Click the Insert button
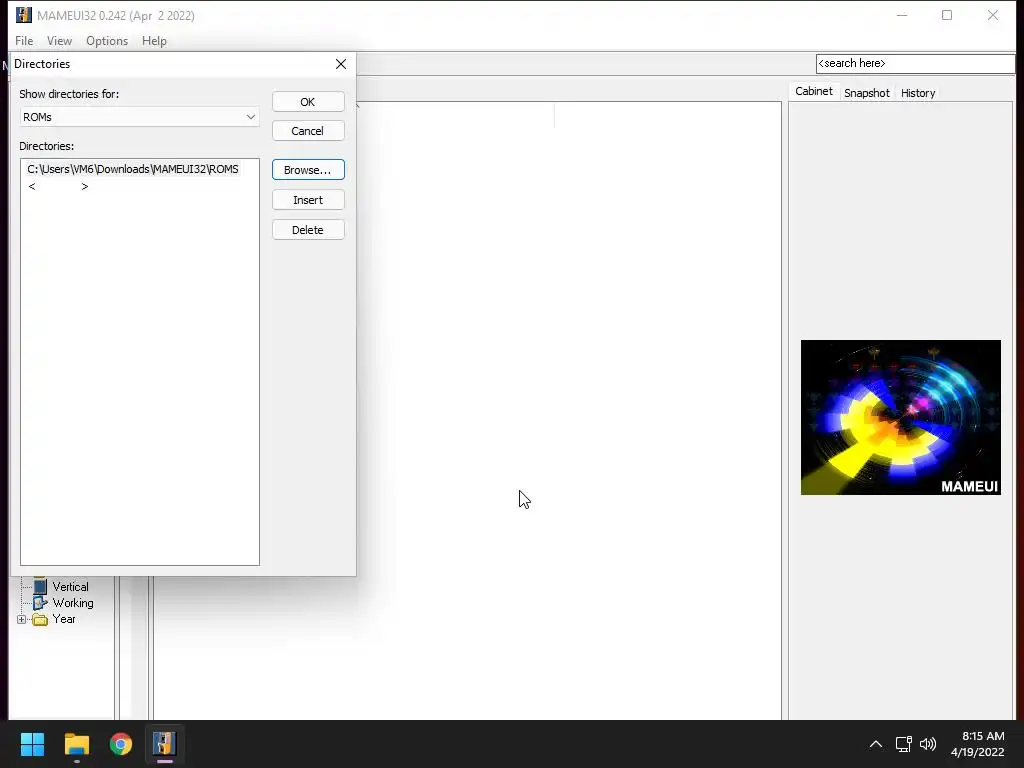This screenshot has width=1024, height=768. [x=308, y=200]
